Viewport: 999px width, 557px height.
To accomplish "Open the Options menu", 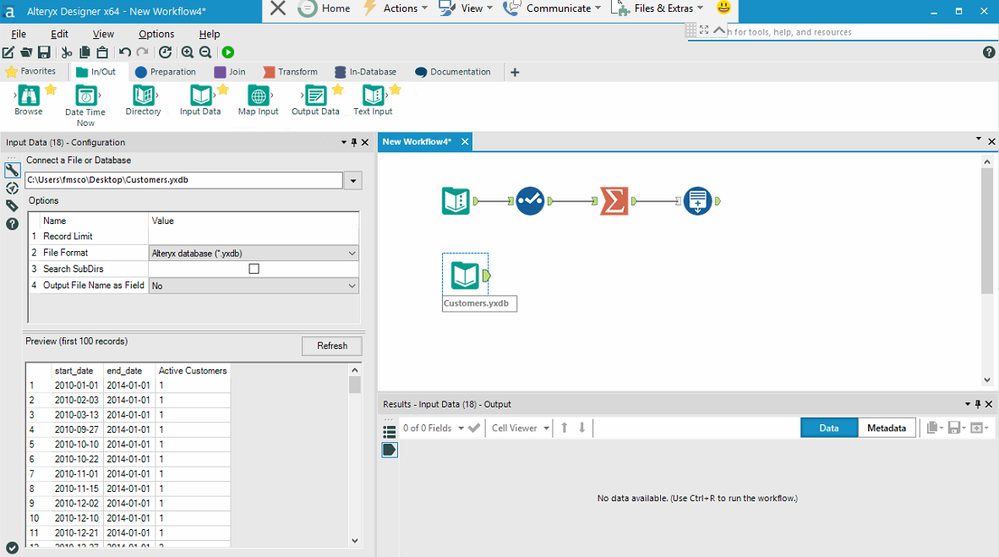I will tap(156, 34).
